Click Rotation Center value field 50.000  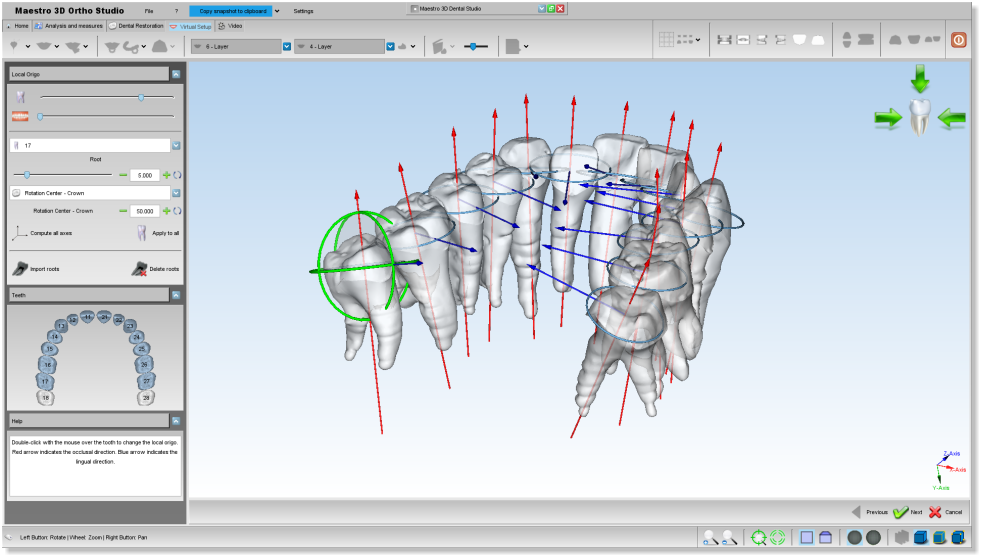(145, 211)
